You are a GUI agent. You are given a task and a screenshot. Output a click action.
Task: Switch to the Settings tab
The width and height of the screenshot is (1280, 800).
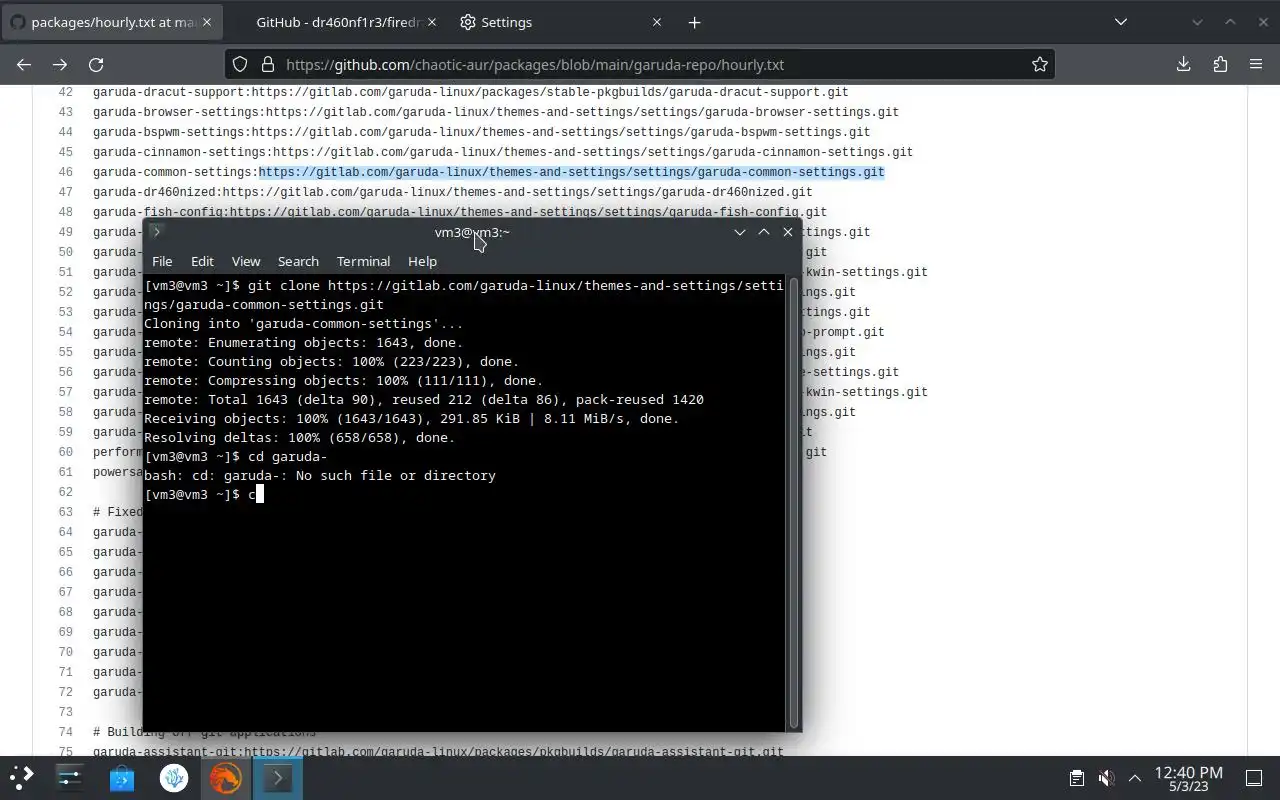(x=560, y=22)
